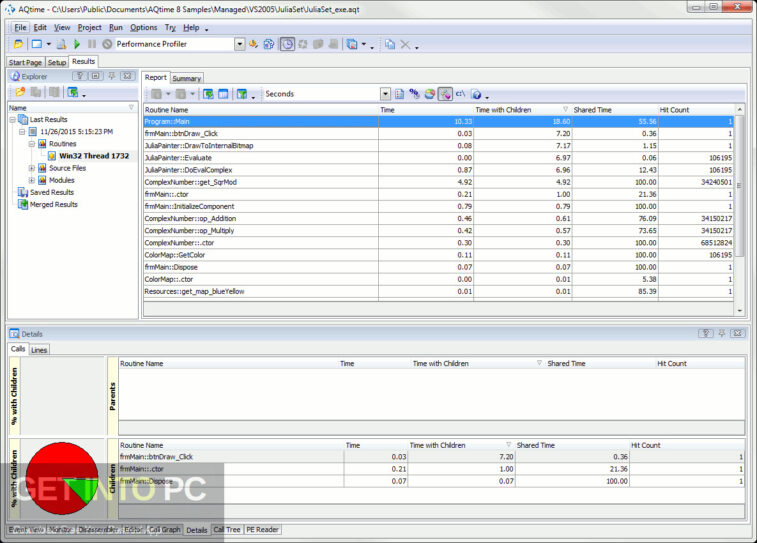This screenshot has height=543, width=757.
Task: Click the New Project icon in main toolbar
Action: coord(37,44)
